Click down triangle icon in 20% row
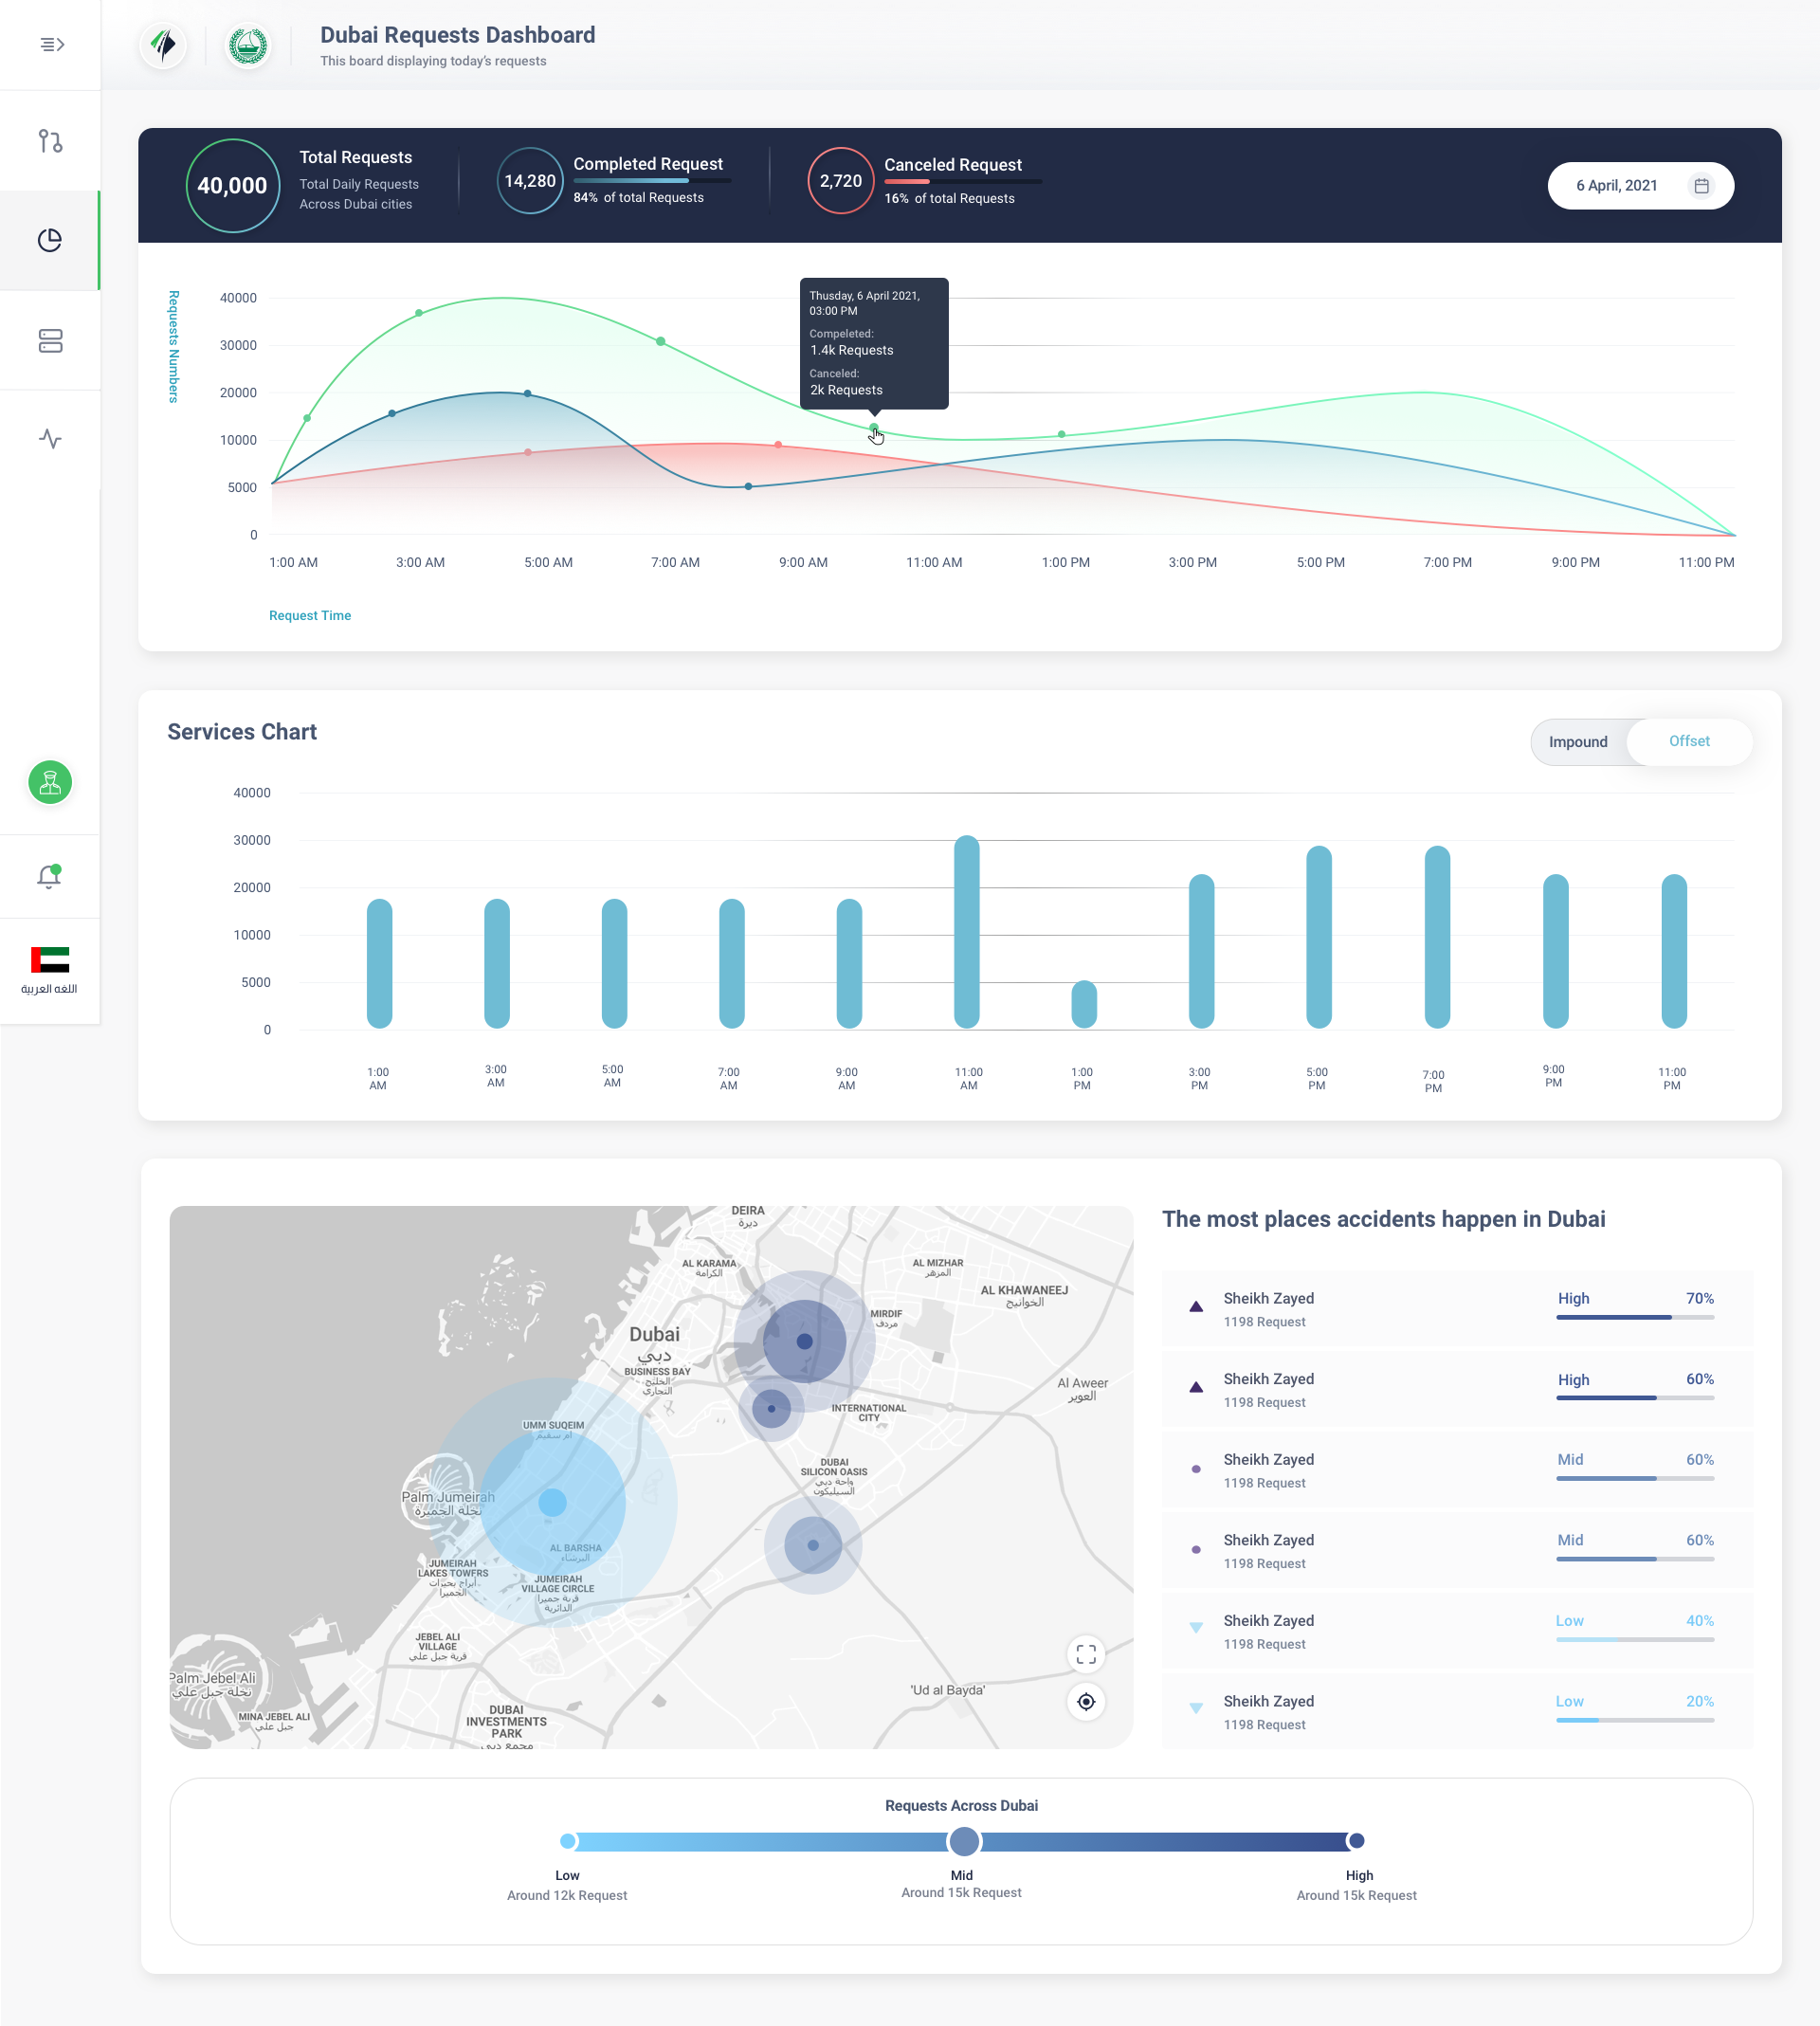Image resolution: width=1820 pixels, height=2026 pixels. 1196,1709
